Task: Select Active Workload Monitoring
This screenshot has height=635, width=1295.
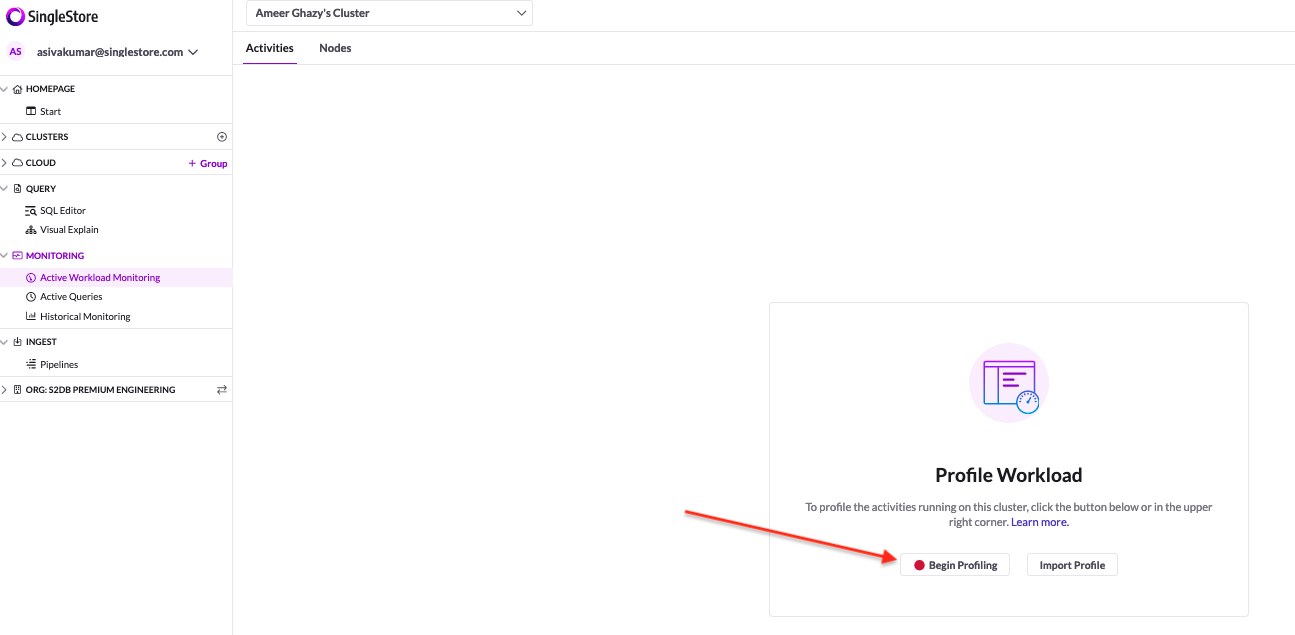Action: (99, 277)
